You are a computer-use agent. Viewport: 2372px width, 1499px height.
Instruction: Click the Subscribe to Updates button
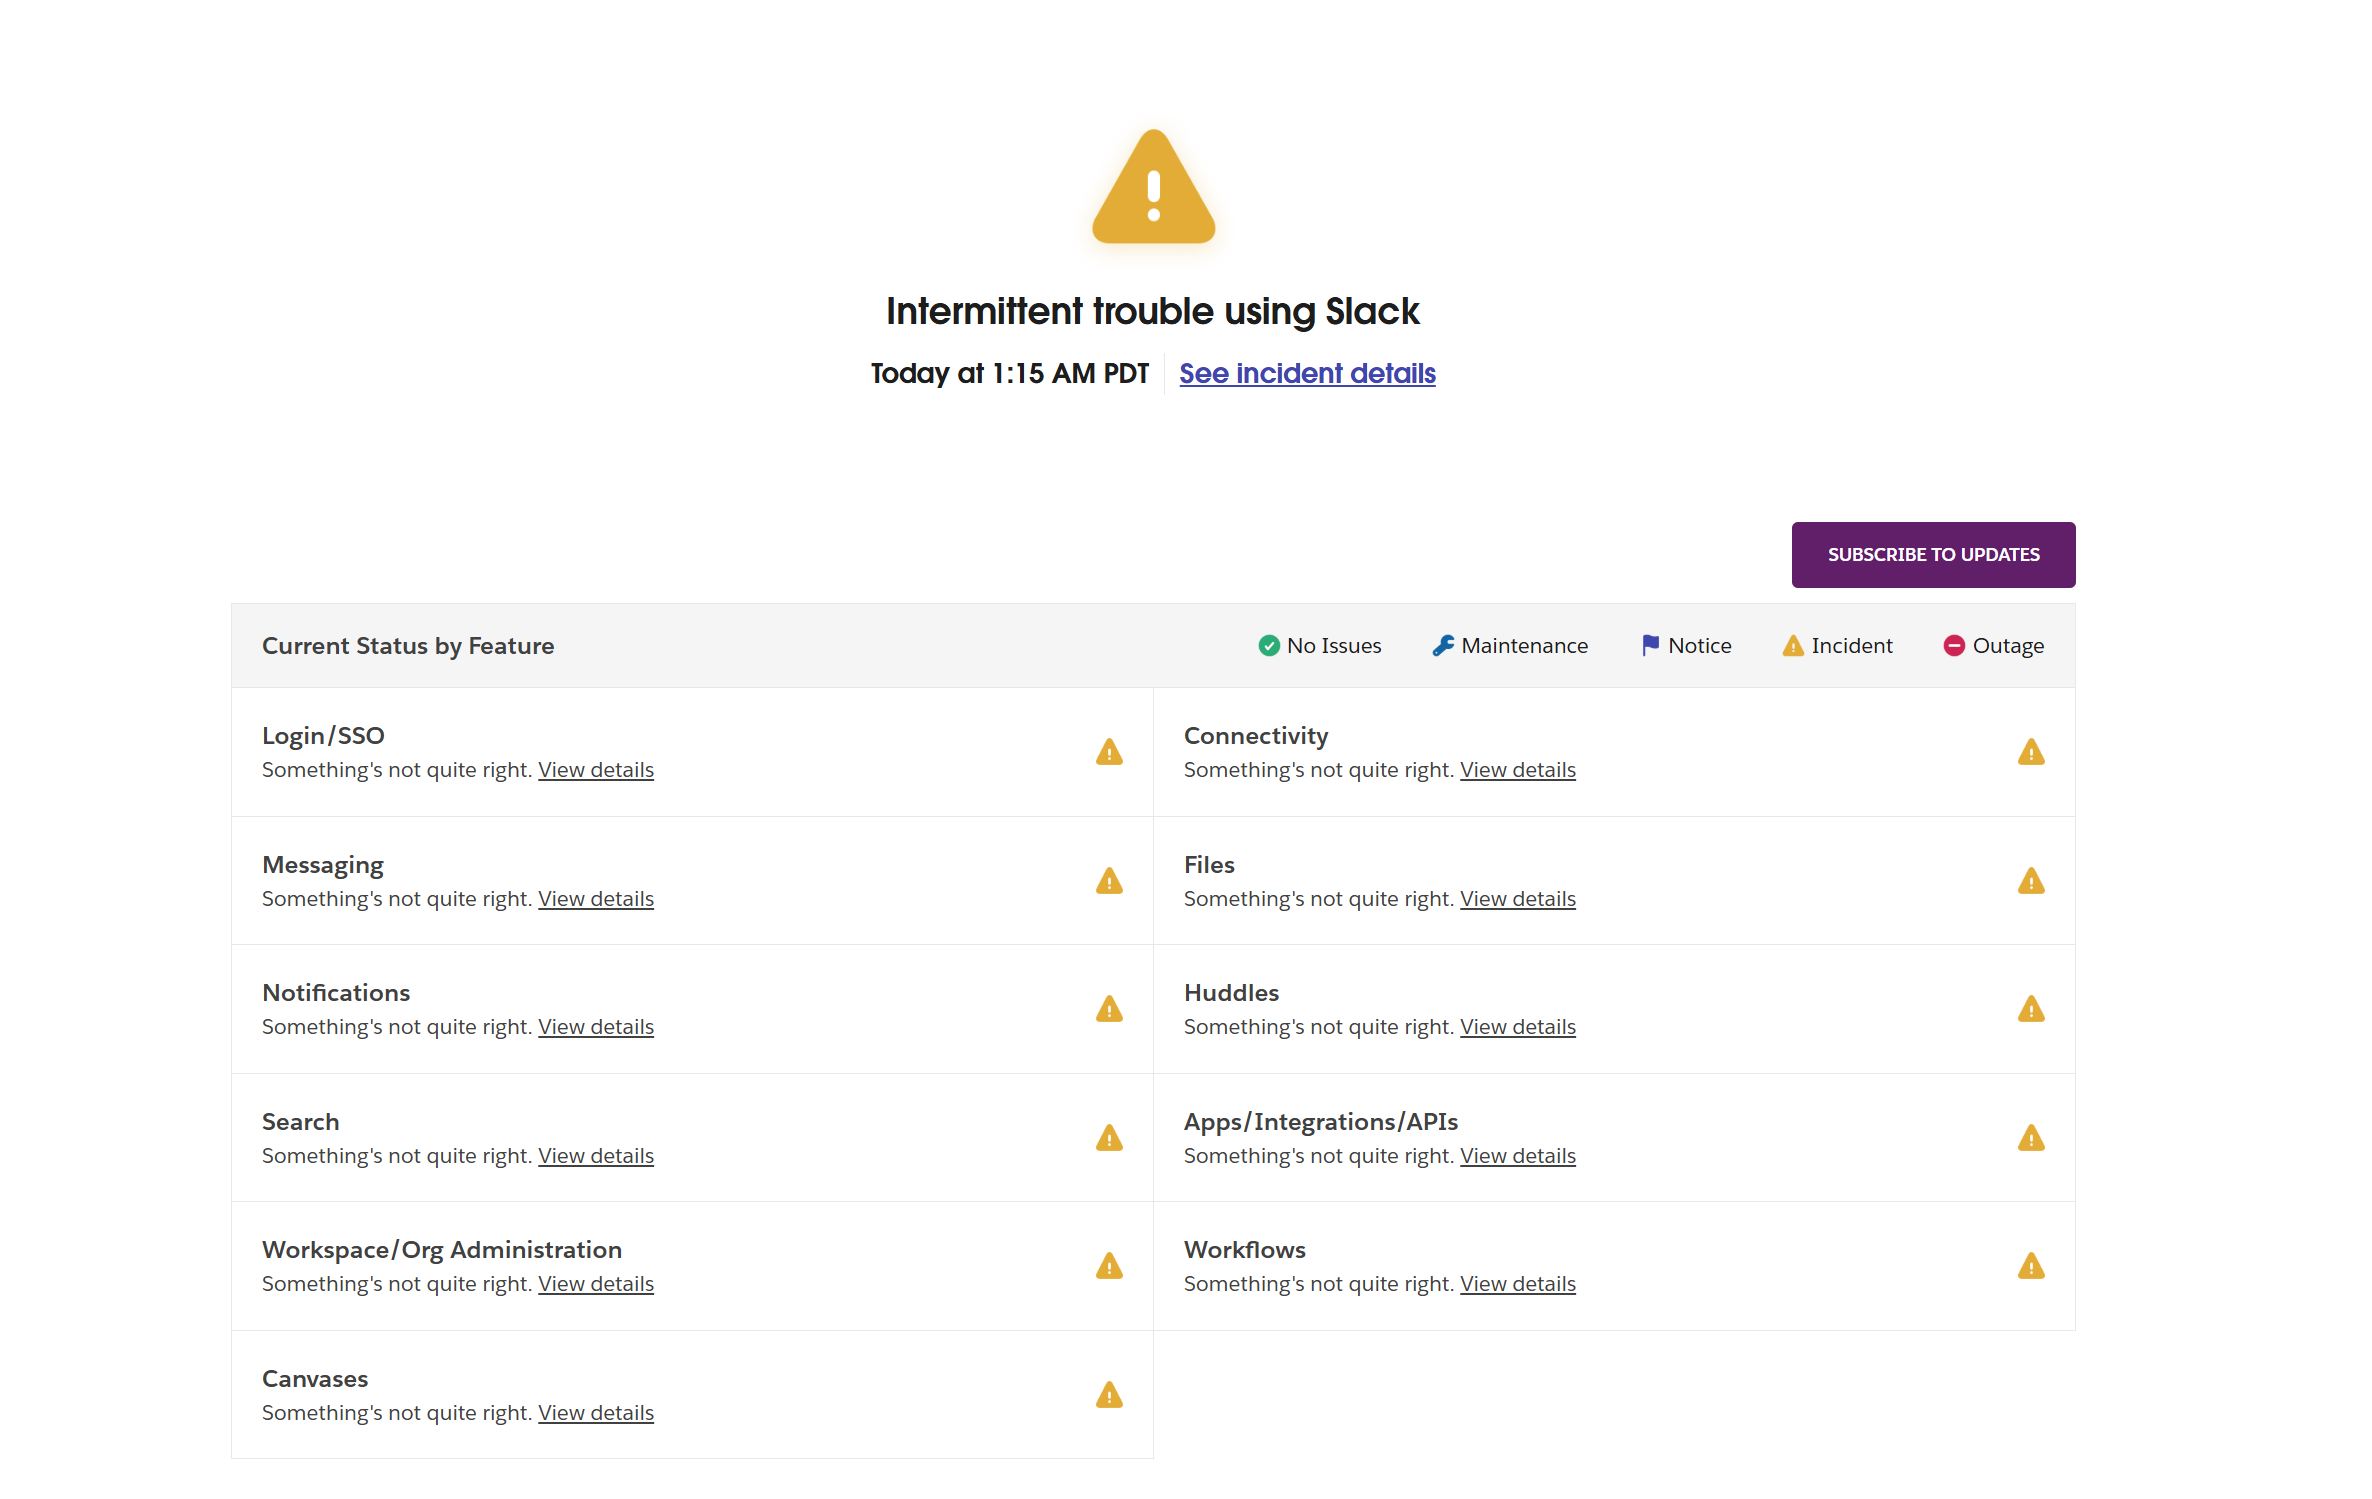click(x=1933, y=554)
